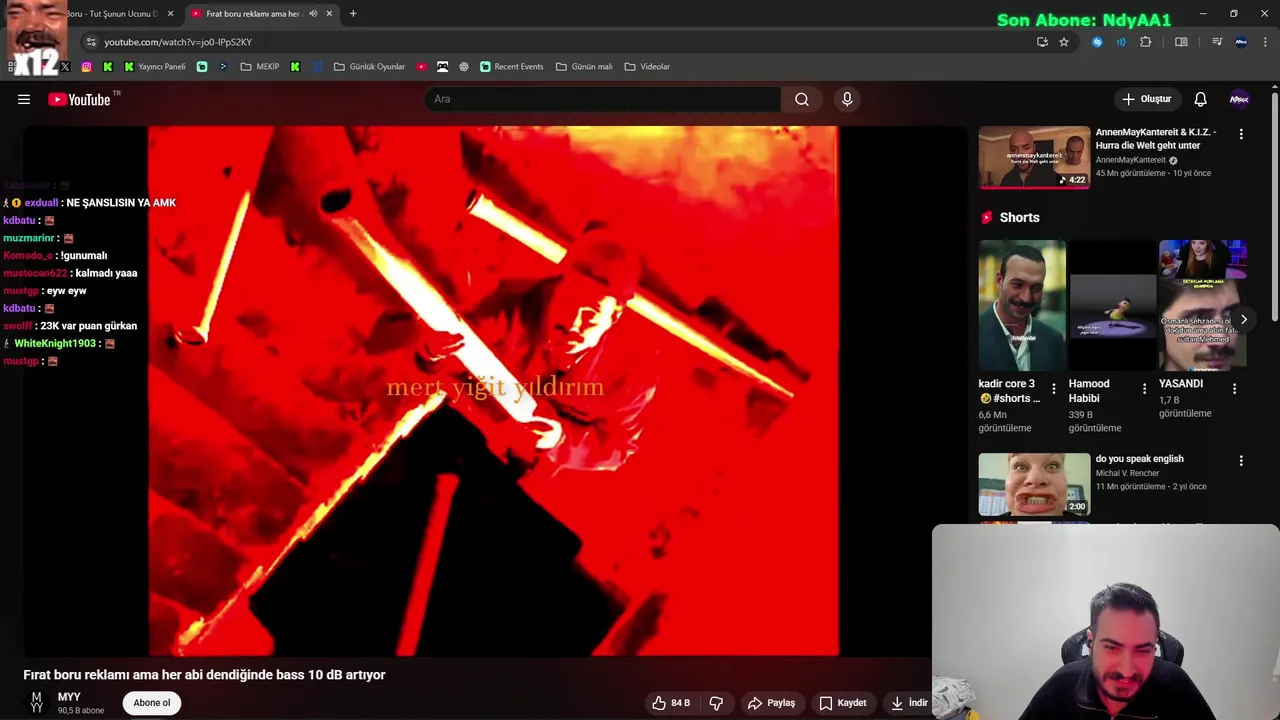Image resolution: width=1280 pixels, height=720 pixels.
Task: Bookmark this page with the star icon
Action: coord(1064,42)
